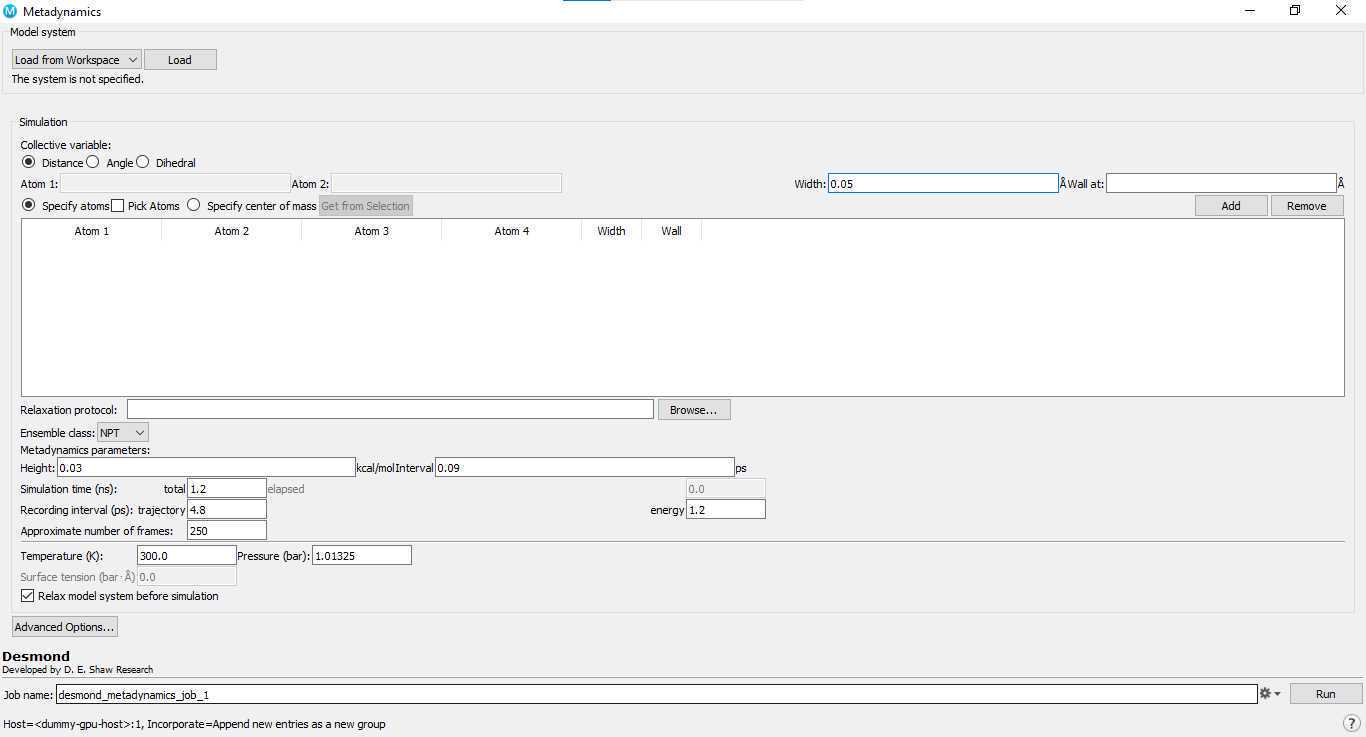This screenshot has width=1366, height=737.
Task: Click the Get from Selection button
Action: [366, 206]
